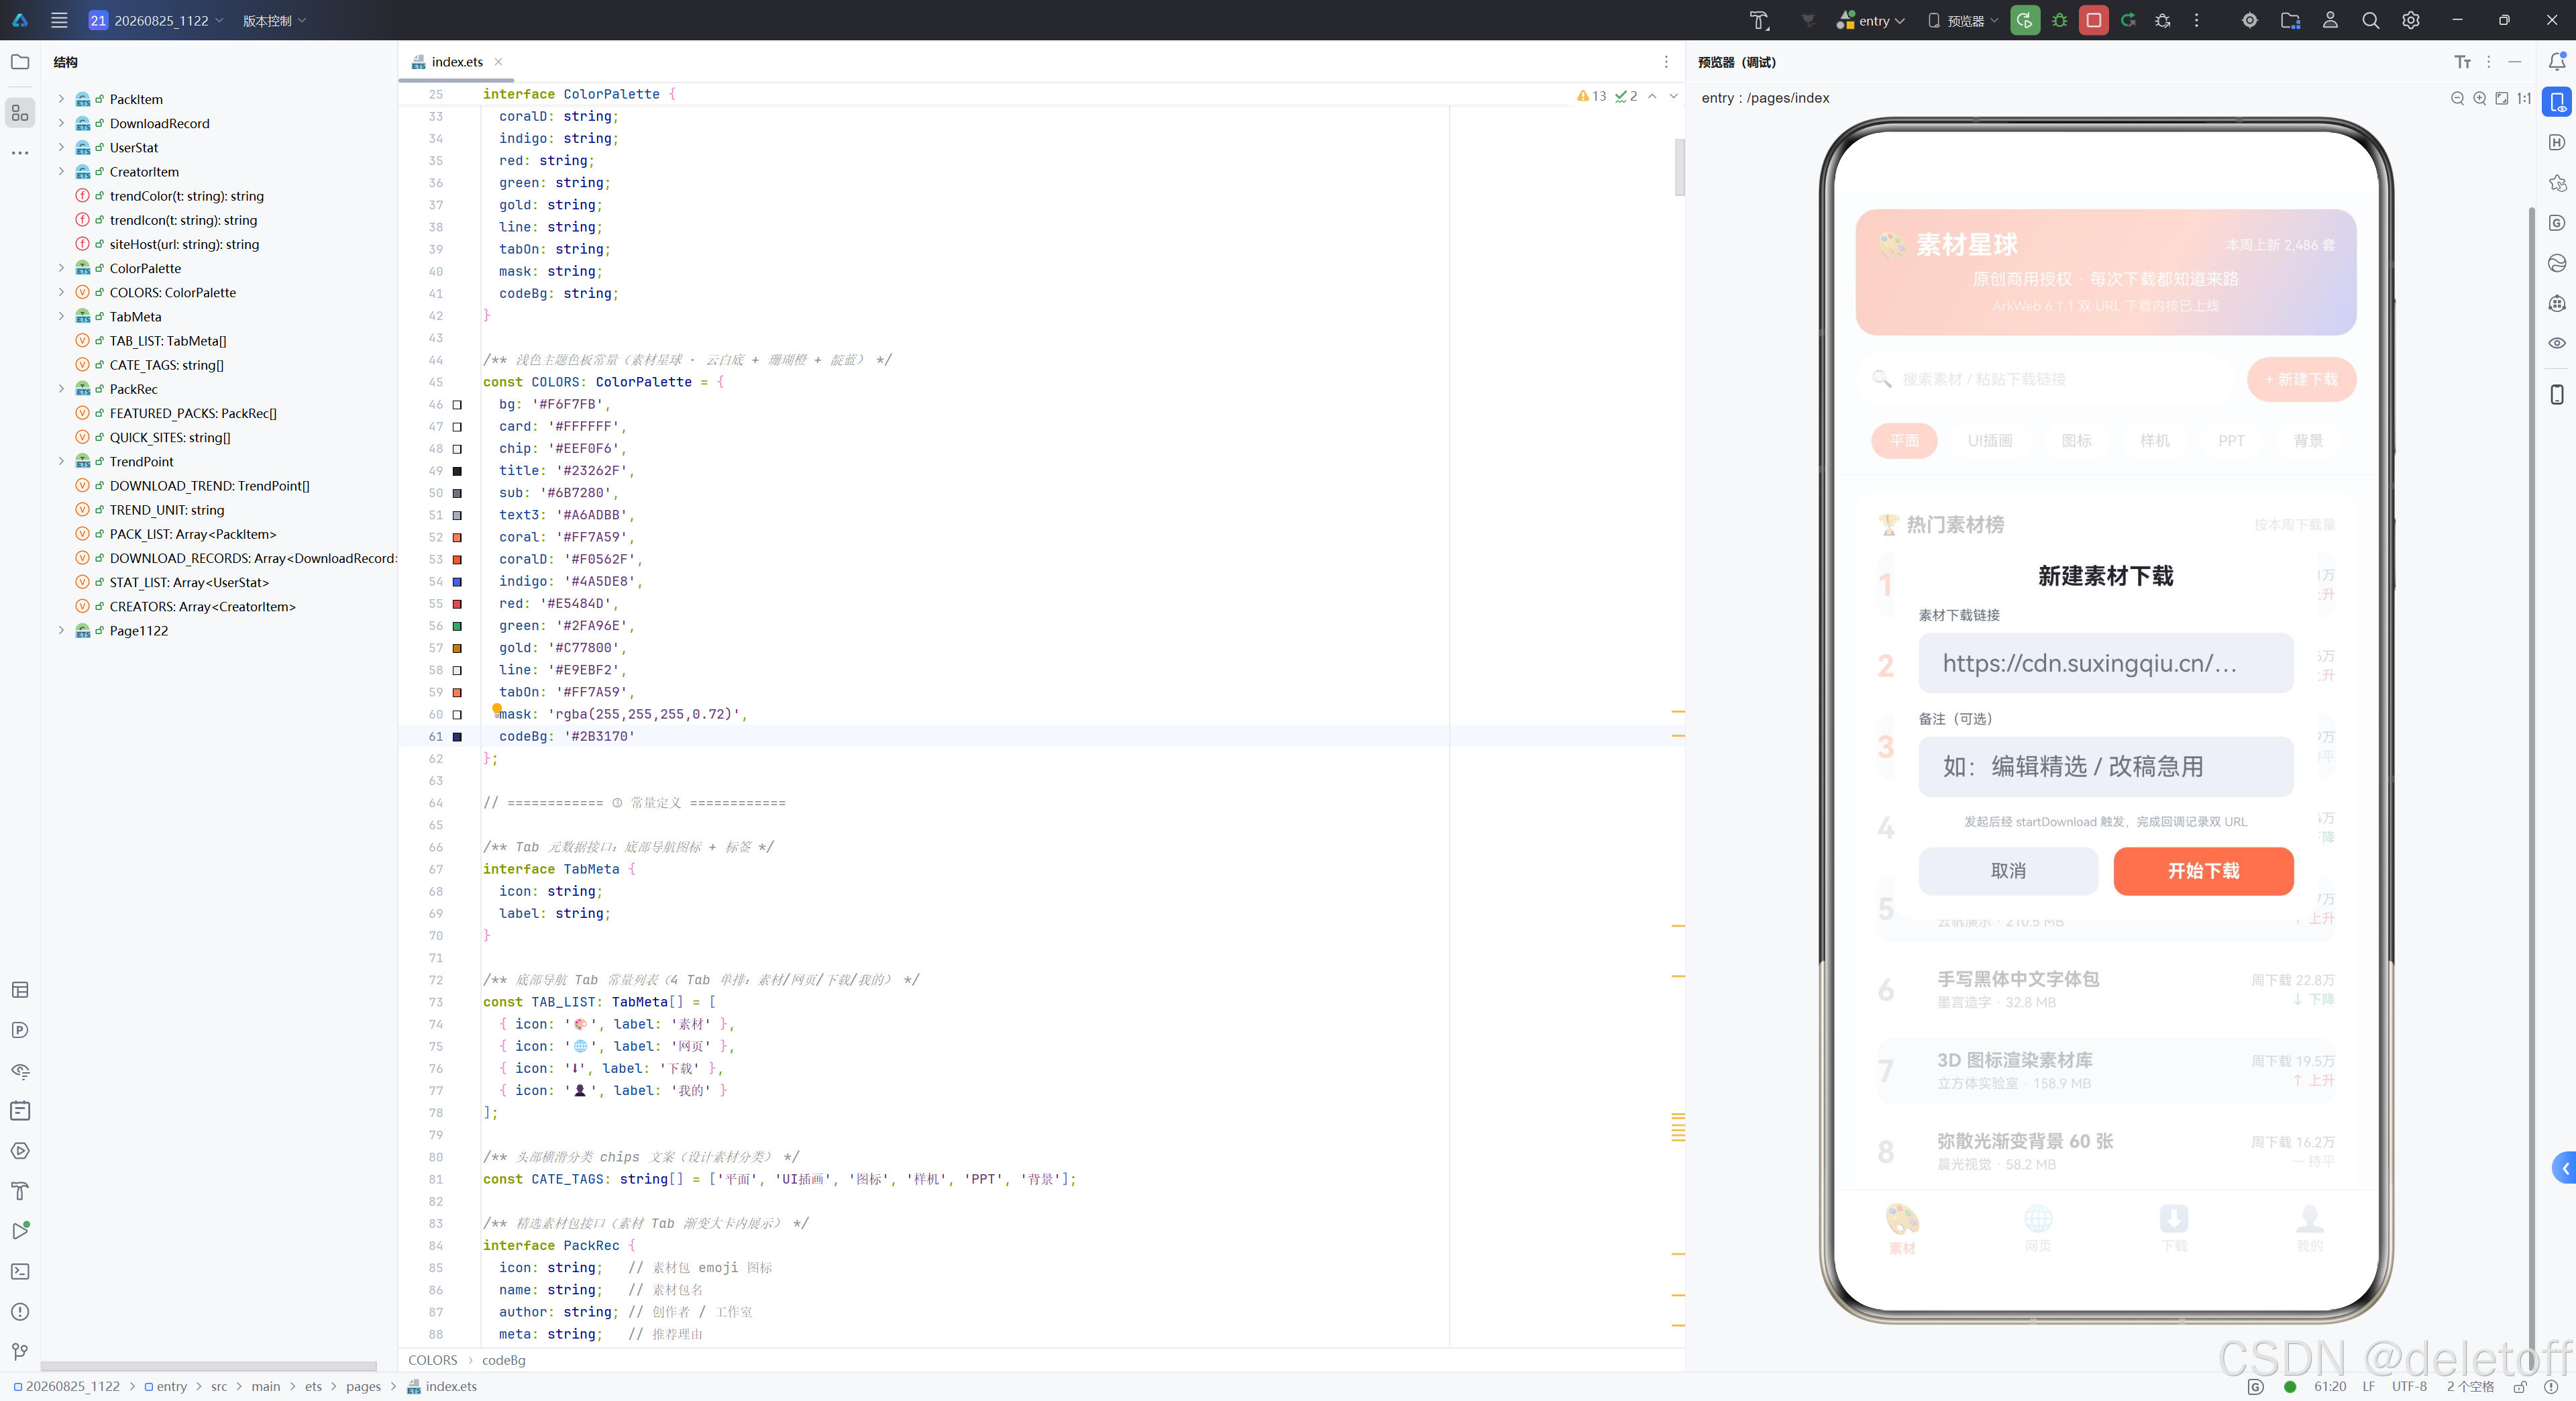
Task: Open the project folder icon in left sidebar
Action: pos(20,62)
